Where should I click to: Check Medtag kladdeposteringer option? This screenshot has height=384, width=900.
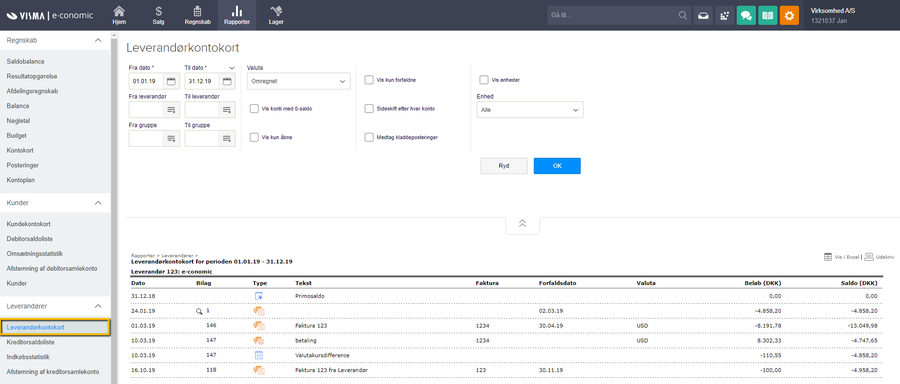click(369, 137)
